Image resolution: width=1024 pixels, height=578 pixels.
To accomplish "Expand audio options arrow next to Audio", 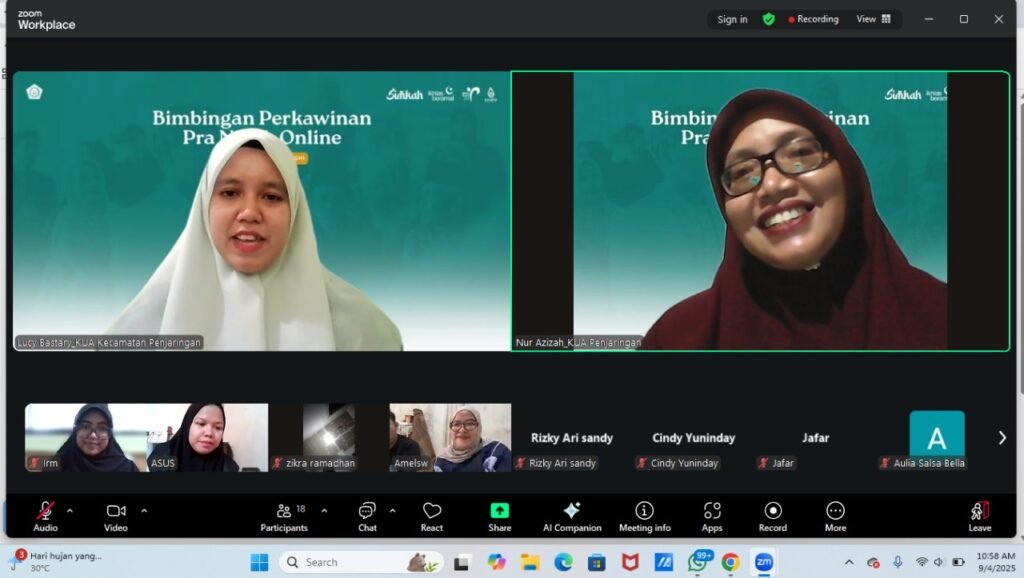I will 69,510.
